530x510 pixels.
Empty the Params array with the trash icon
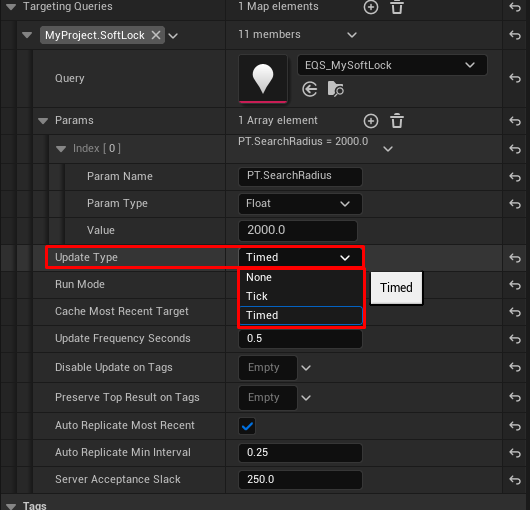pos(397,121)
